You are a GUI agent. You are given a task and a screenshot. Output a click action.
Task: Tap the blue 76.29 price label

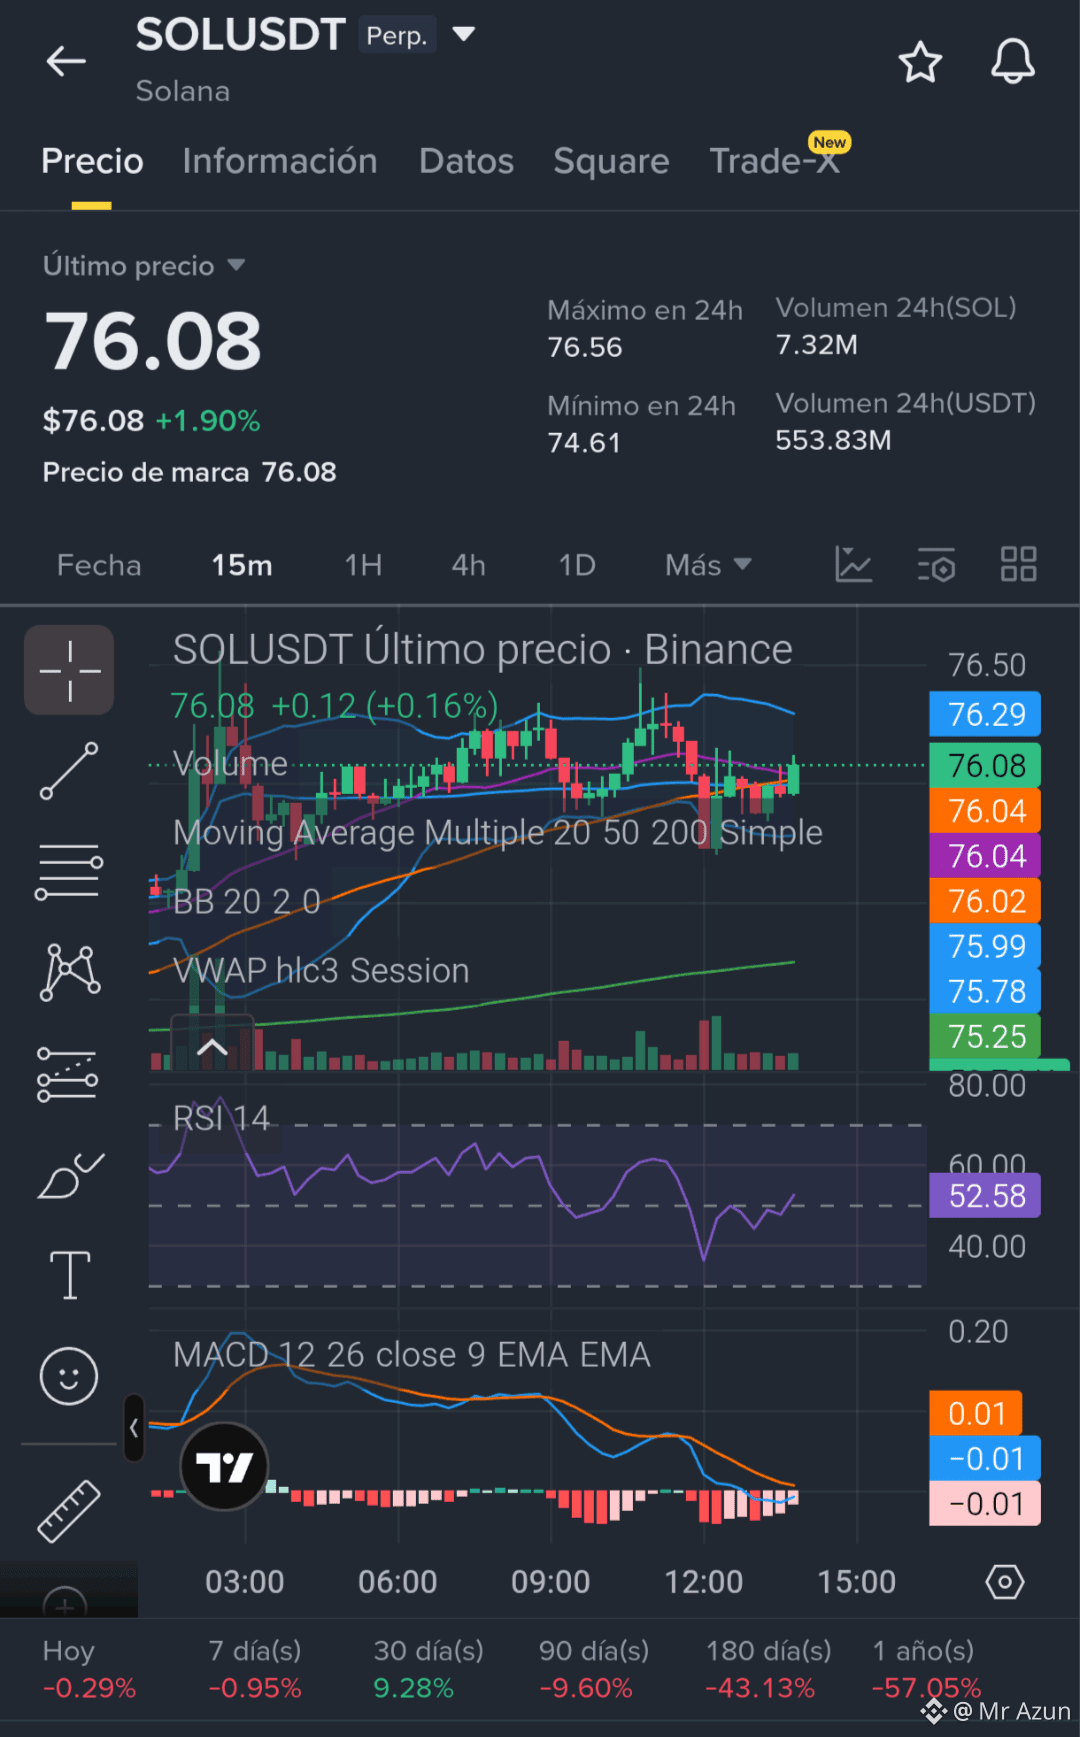985,715
